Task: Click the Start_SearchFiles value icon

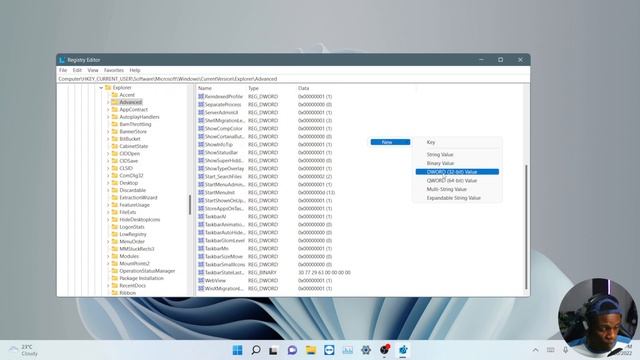Action: [201, 176]
